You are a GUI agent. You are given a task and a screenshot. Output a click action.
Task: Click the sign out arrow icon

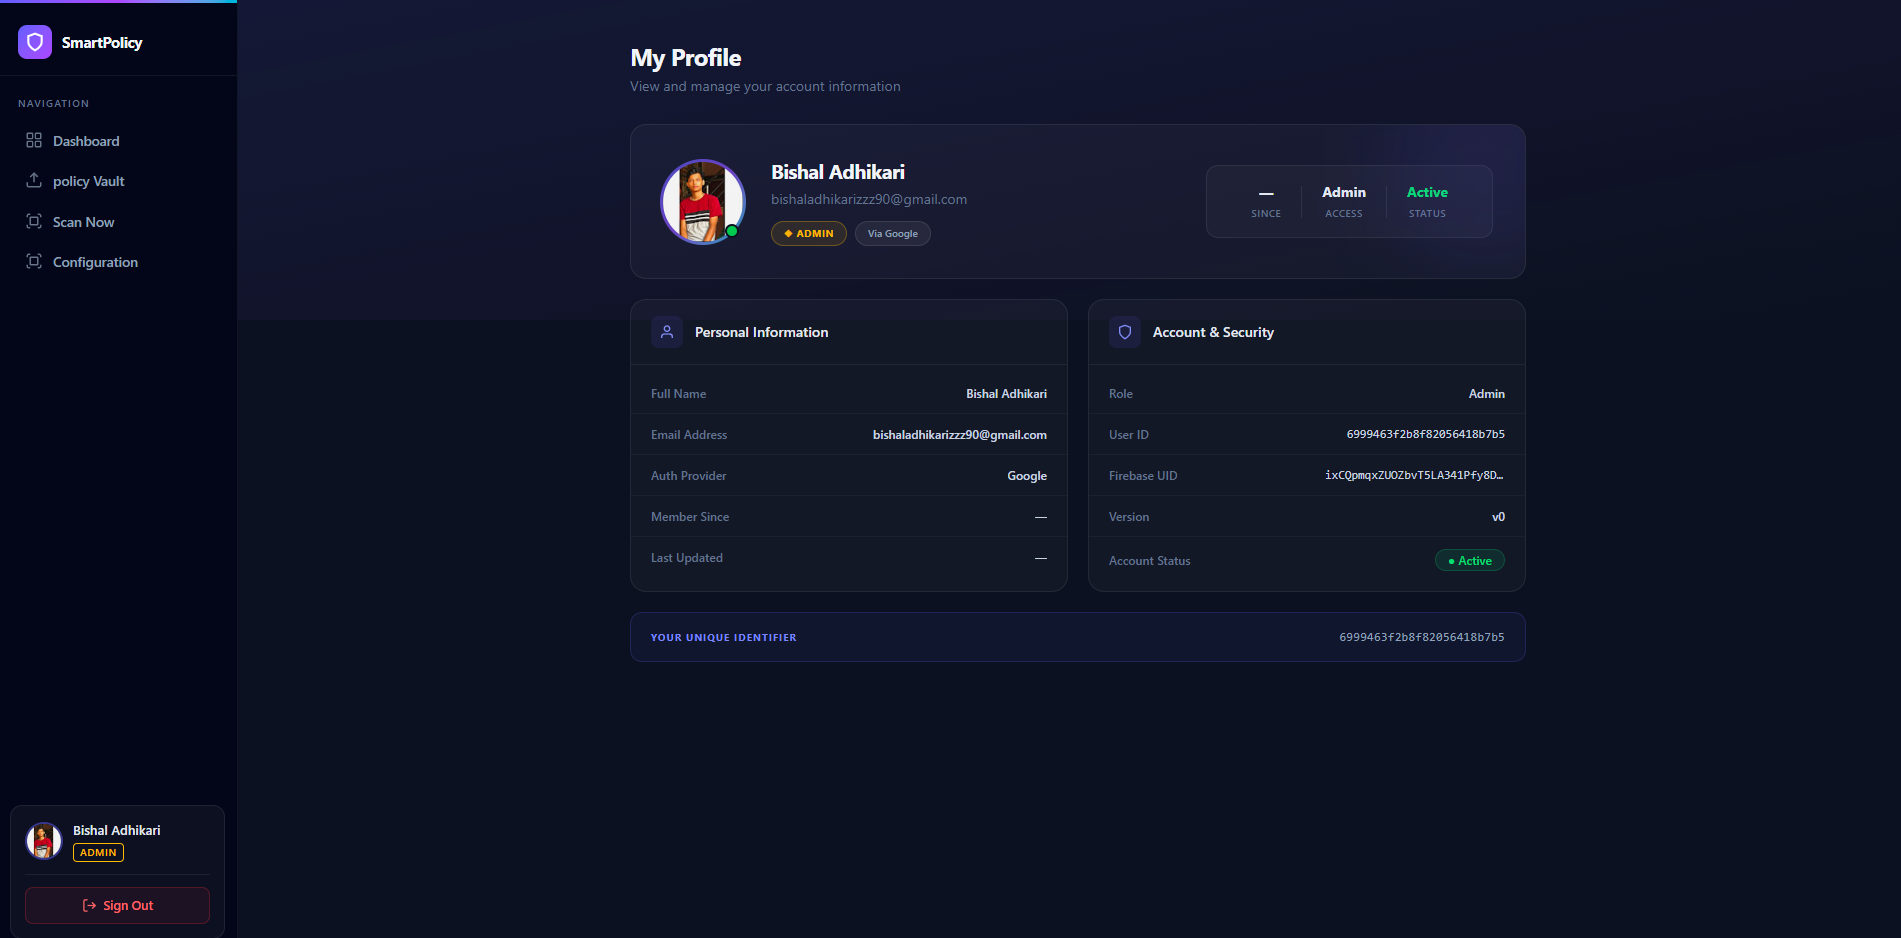click(x=89, y=906)
